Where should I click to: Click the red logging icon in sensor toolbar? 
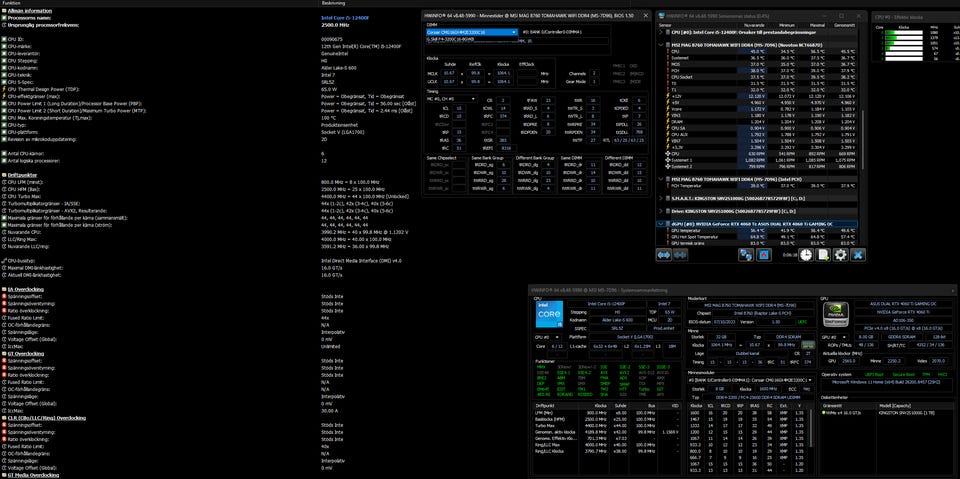[763, 254]
